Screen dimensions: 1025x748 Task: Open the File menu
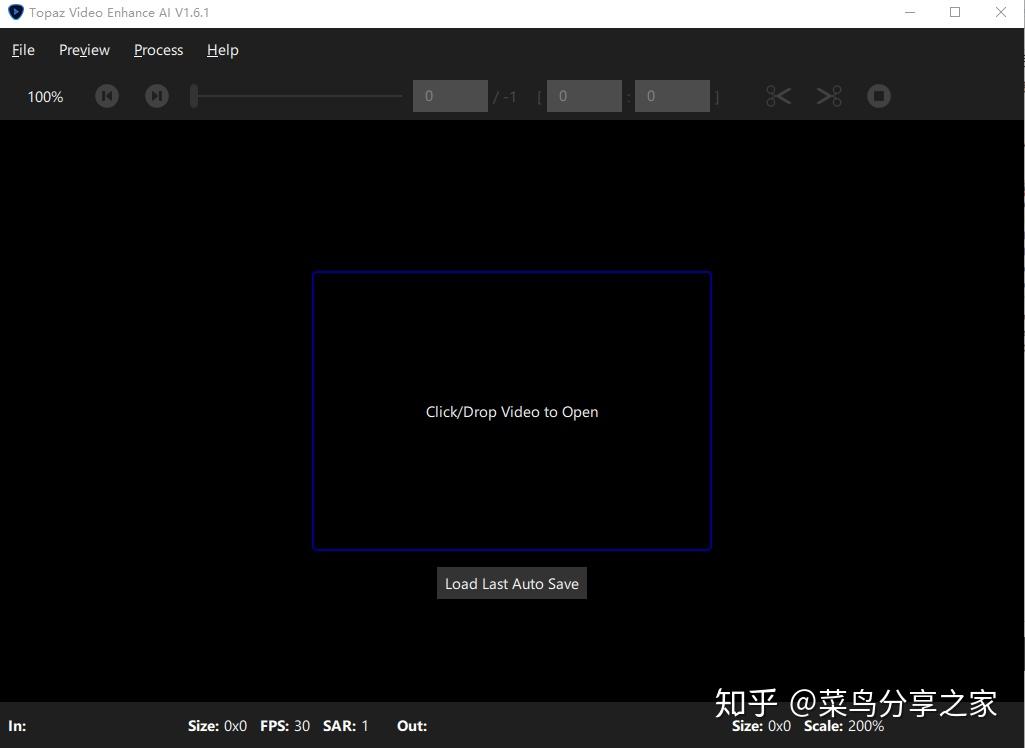pyautogui.click(x=23, y=50)
